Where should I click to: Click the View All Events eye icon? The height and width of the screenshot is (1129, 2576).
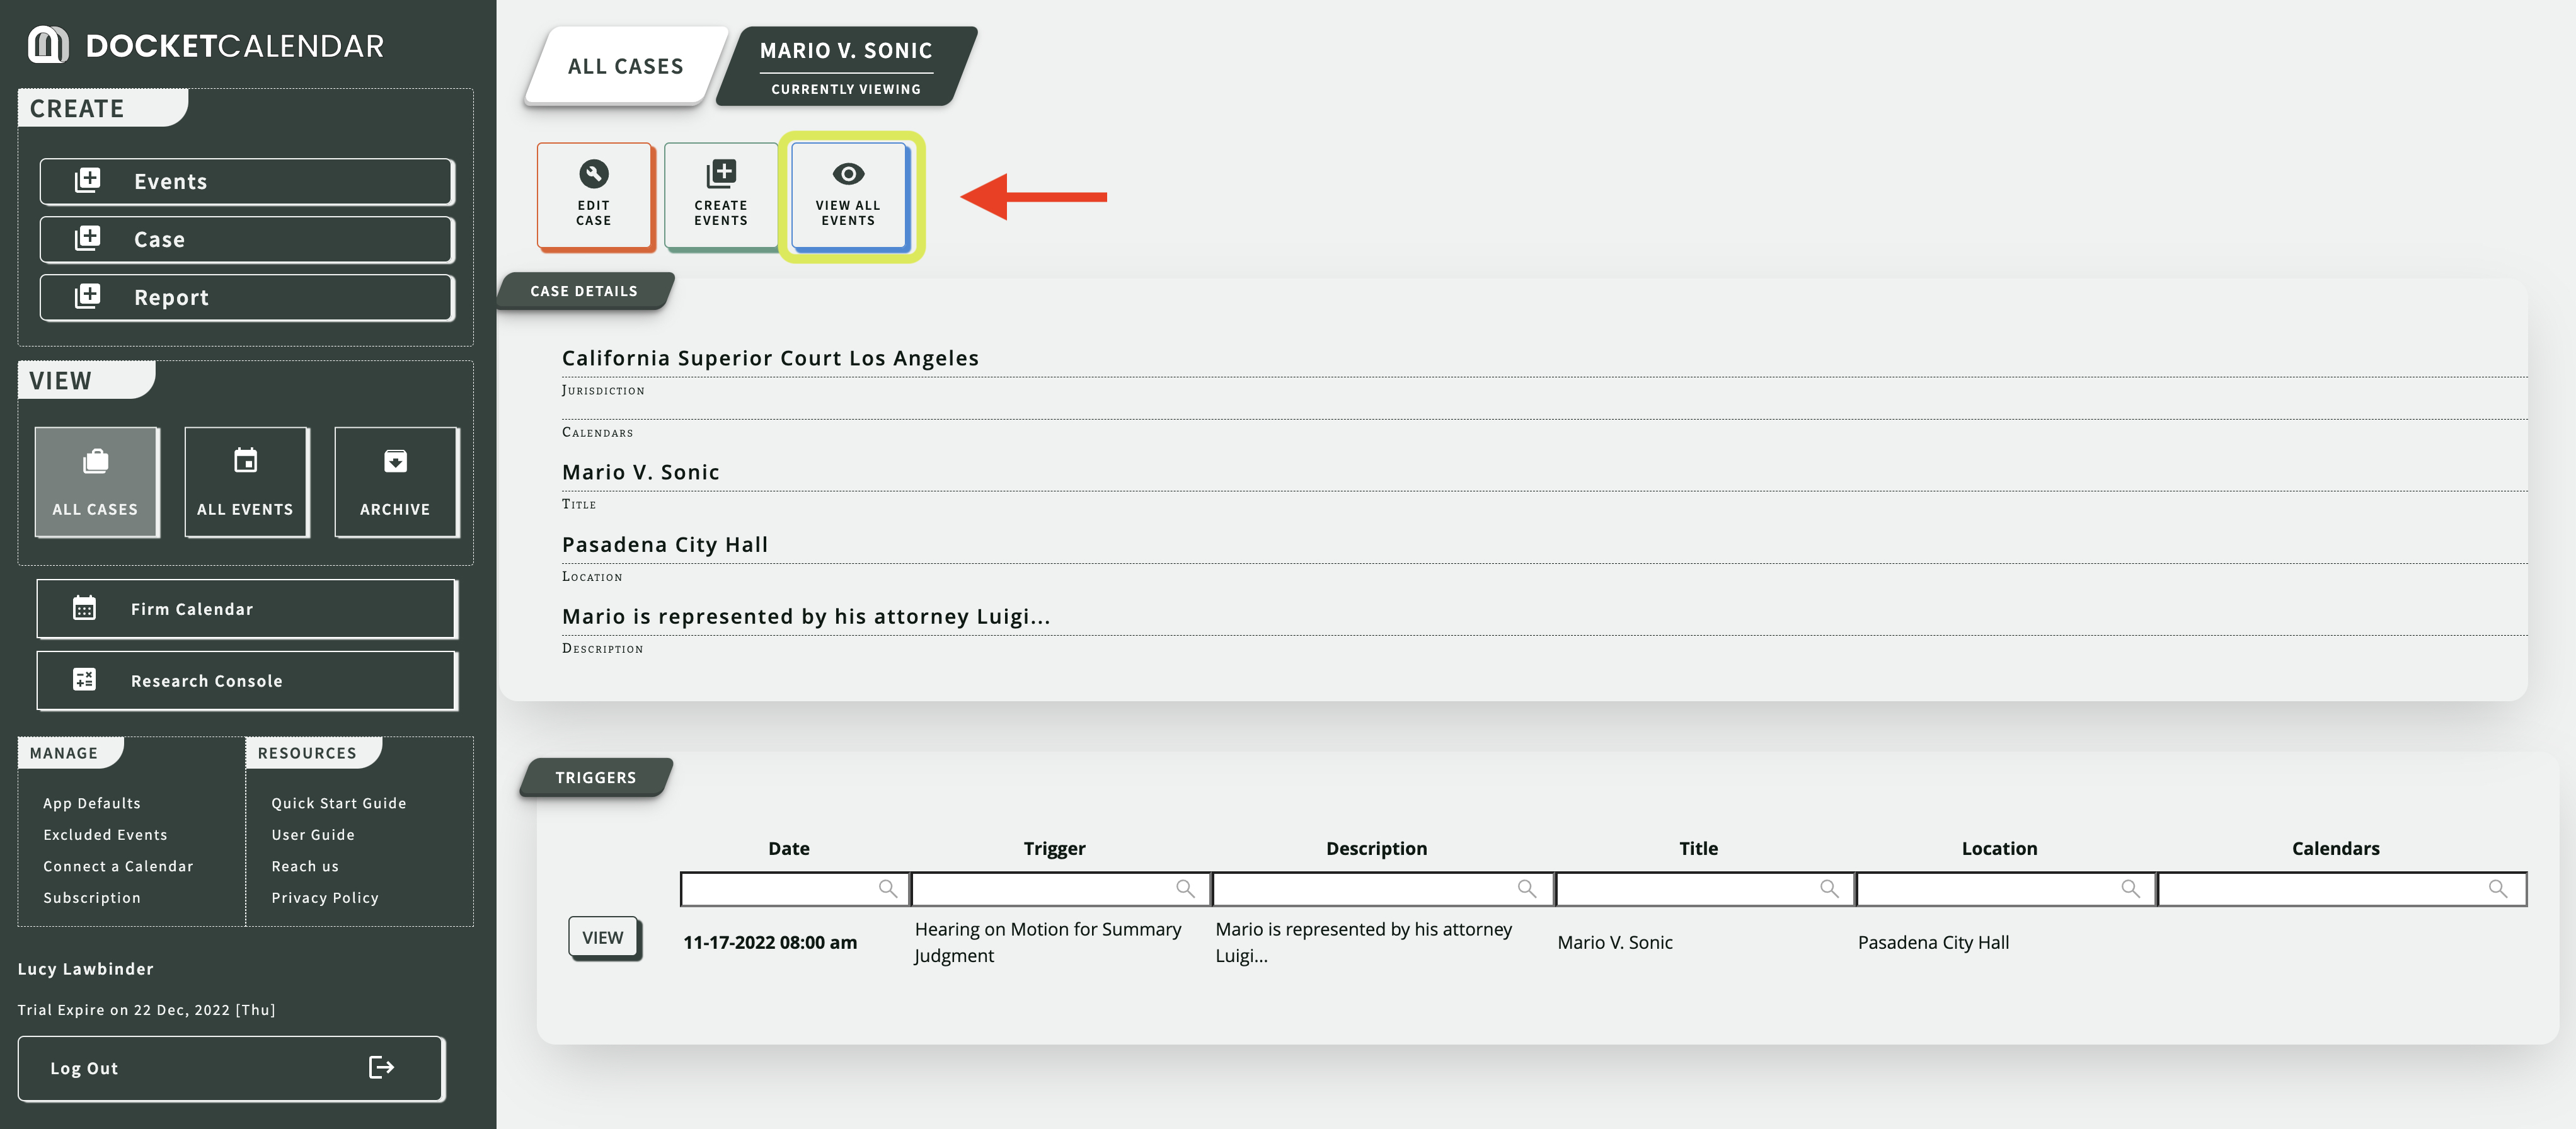[848, 174]
